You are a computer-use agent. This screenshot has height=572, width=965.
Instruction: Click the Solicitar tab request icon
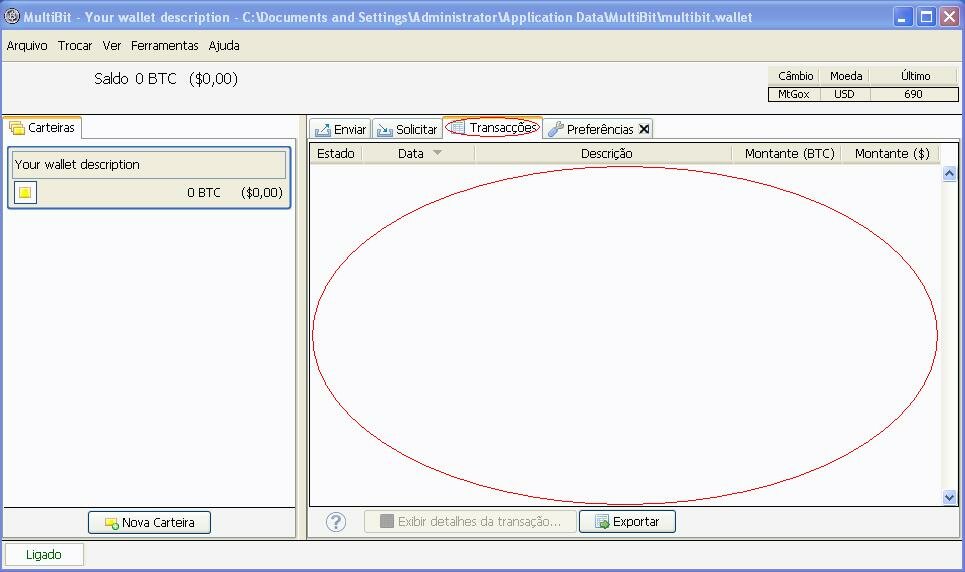[385, 130]
